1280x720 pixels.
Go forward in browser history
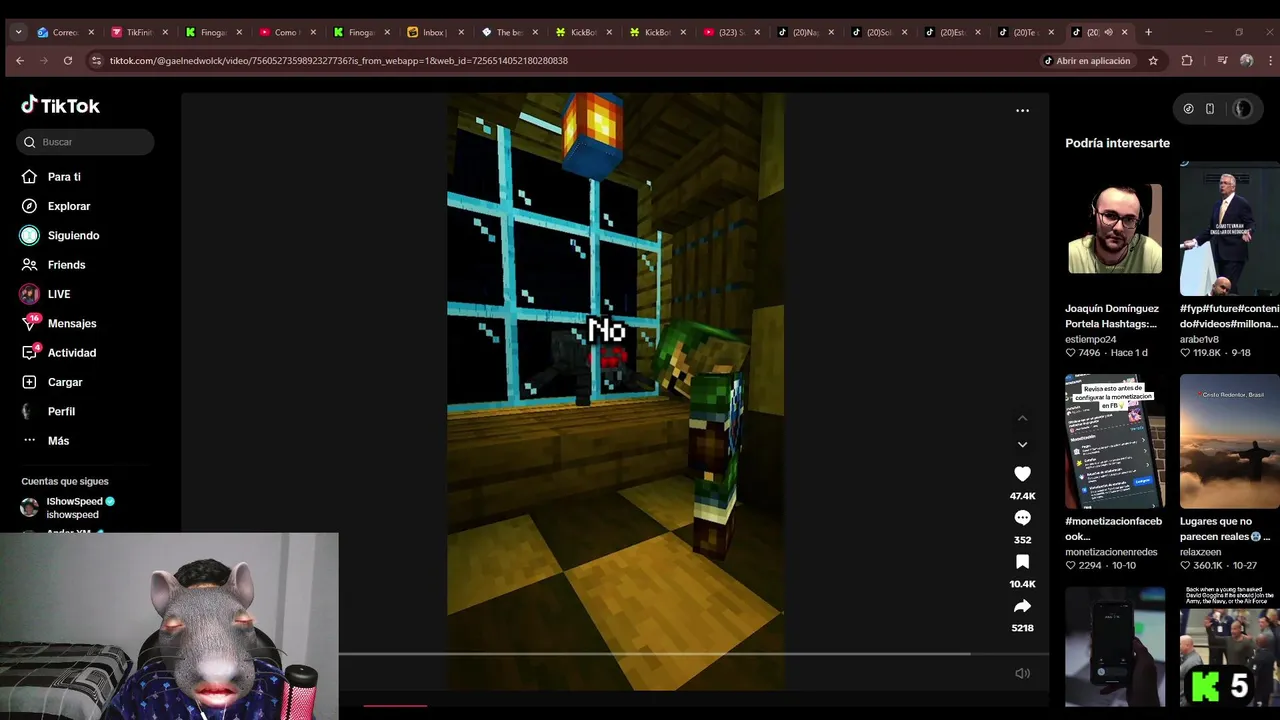coord(43,60)
